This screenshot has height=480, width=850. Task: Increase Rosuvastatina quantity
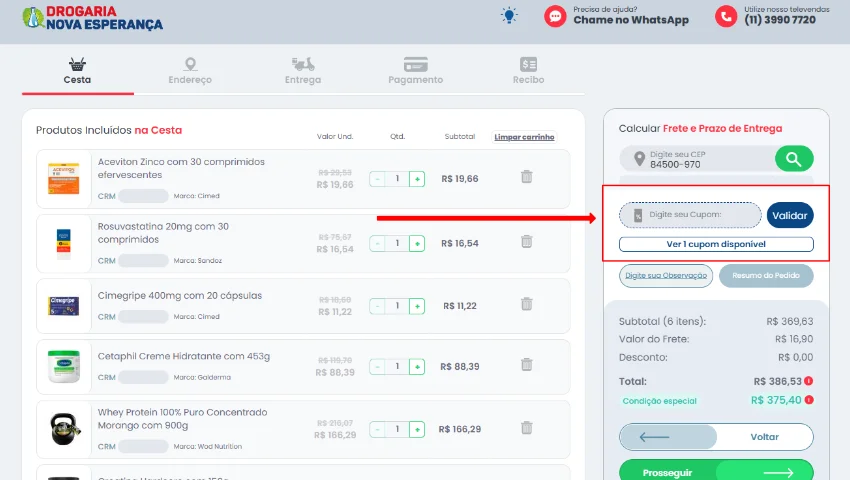point(417,244)
